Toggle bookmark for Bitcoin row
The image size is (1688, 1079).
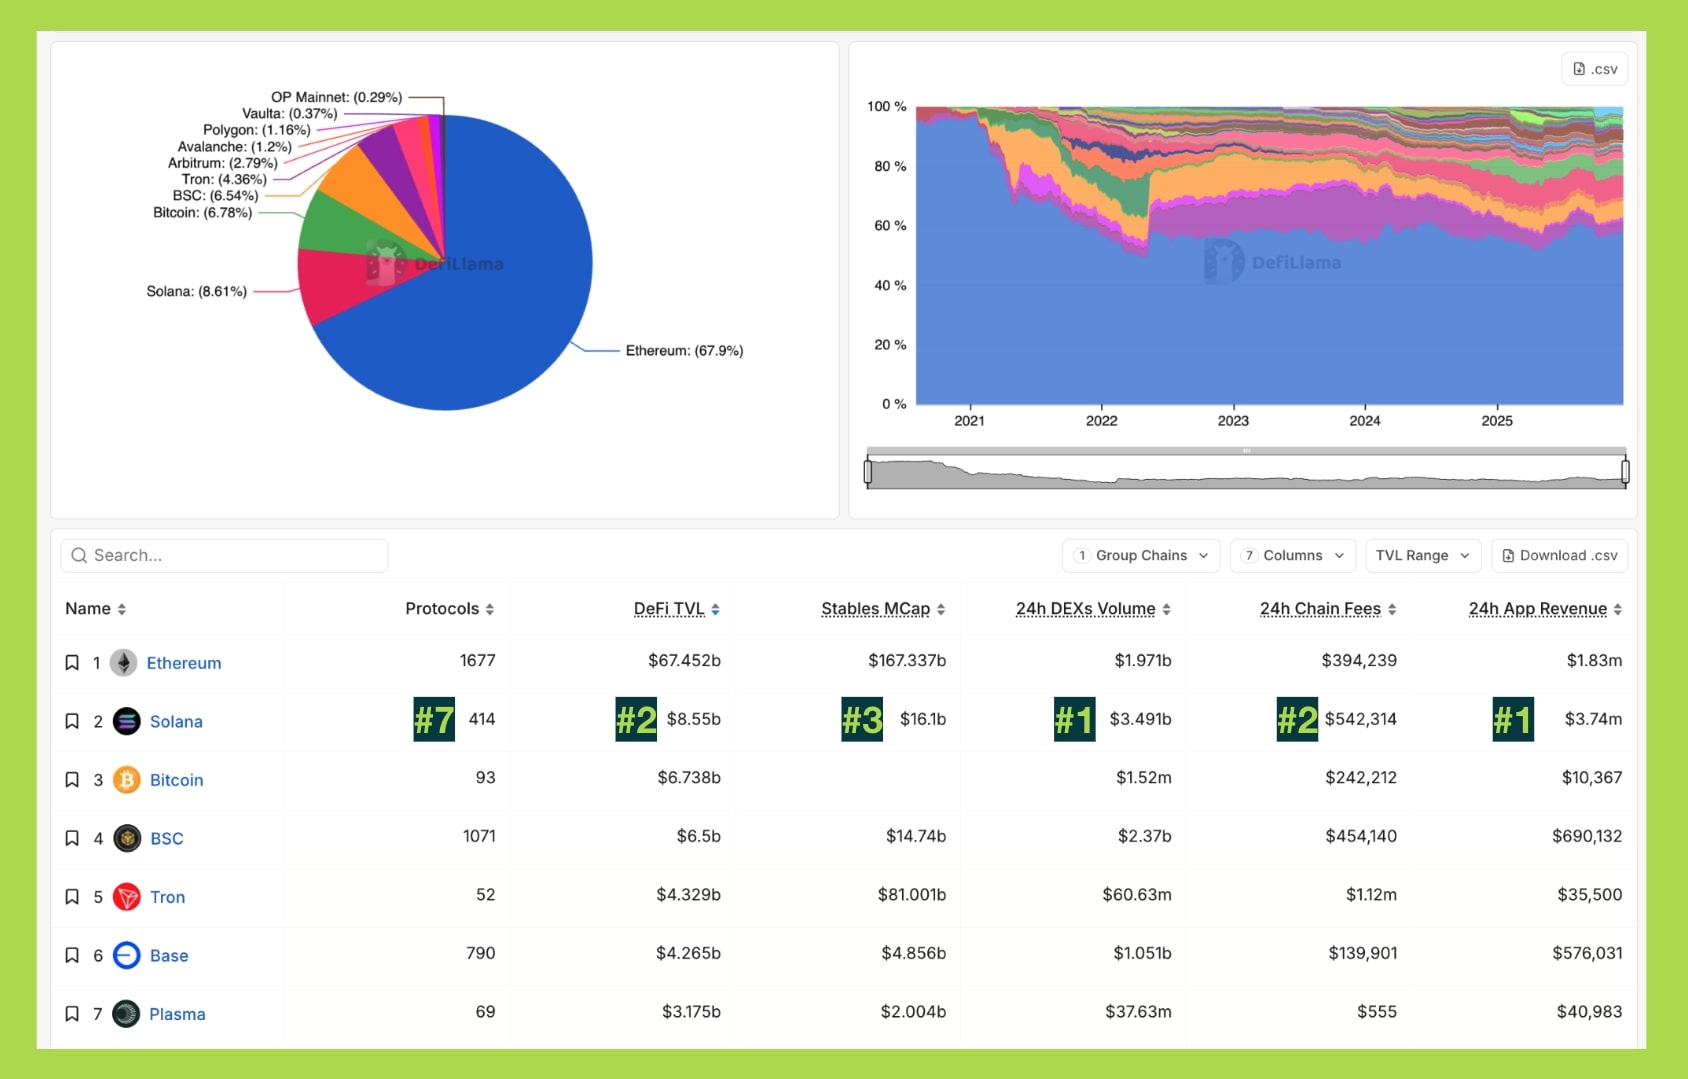(x=72, y=780)
